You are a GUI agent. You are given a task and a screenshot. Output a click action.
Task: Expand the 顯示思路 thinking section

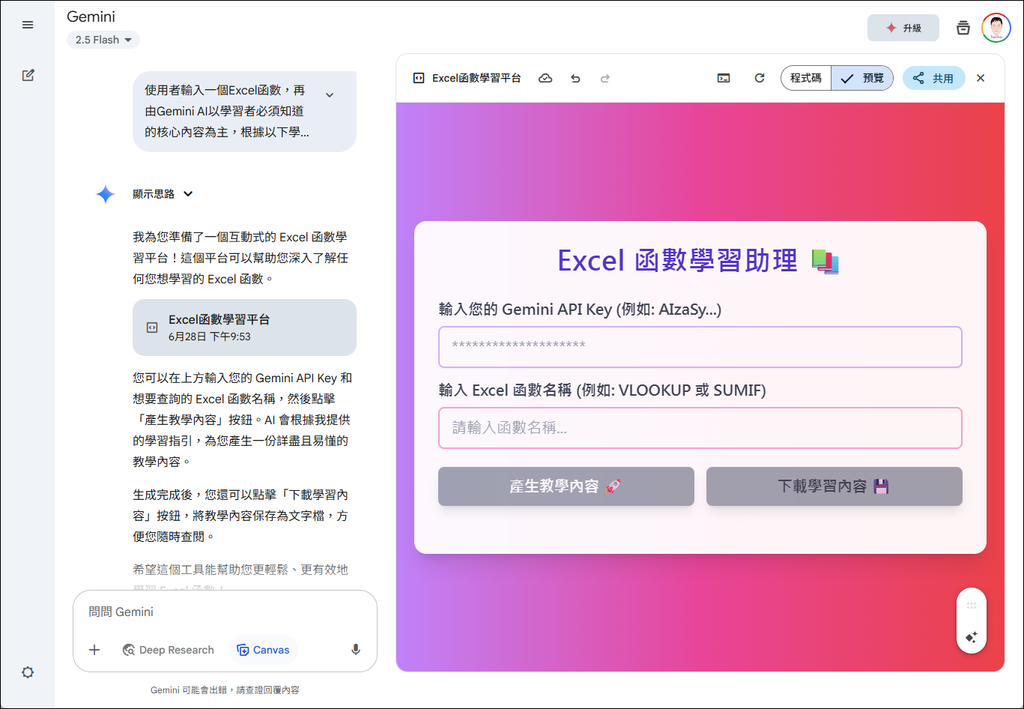pyautogui.click(x=163, y=194)
